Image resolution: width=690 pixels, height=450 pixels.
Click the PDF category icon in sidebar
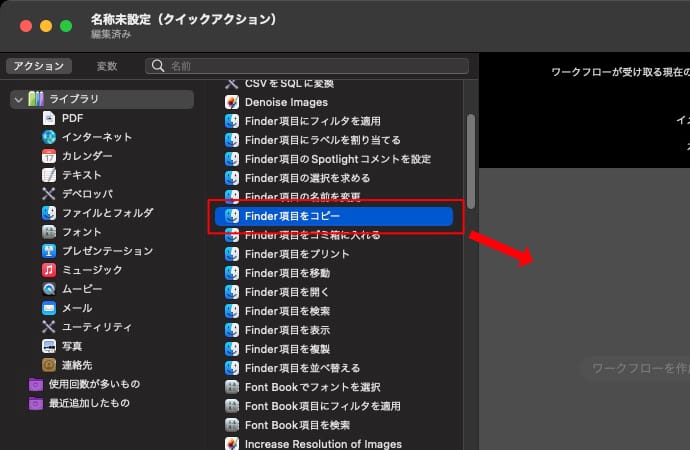click(x=49, y=118)
